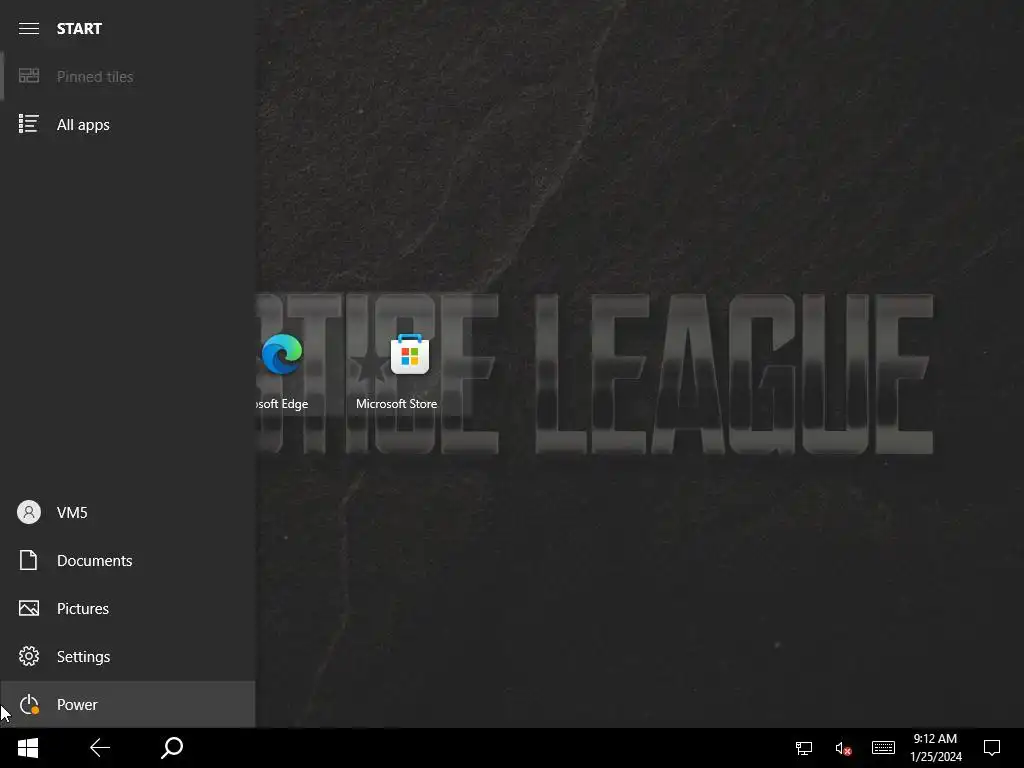The image size is (1024, 768).
Task: Open Pictures folder from Start
Action: coord(127,609)
